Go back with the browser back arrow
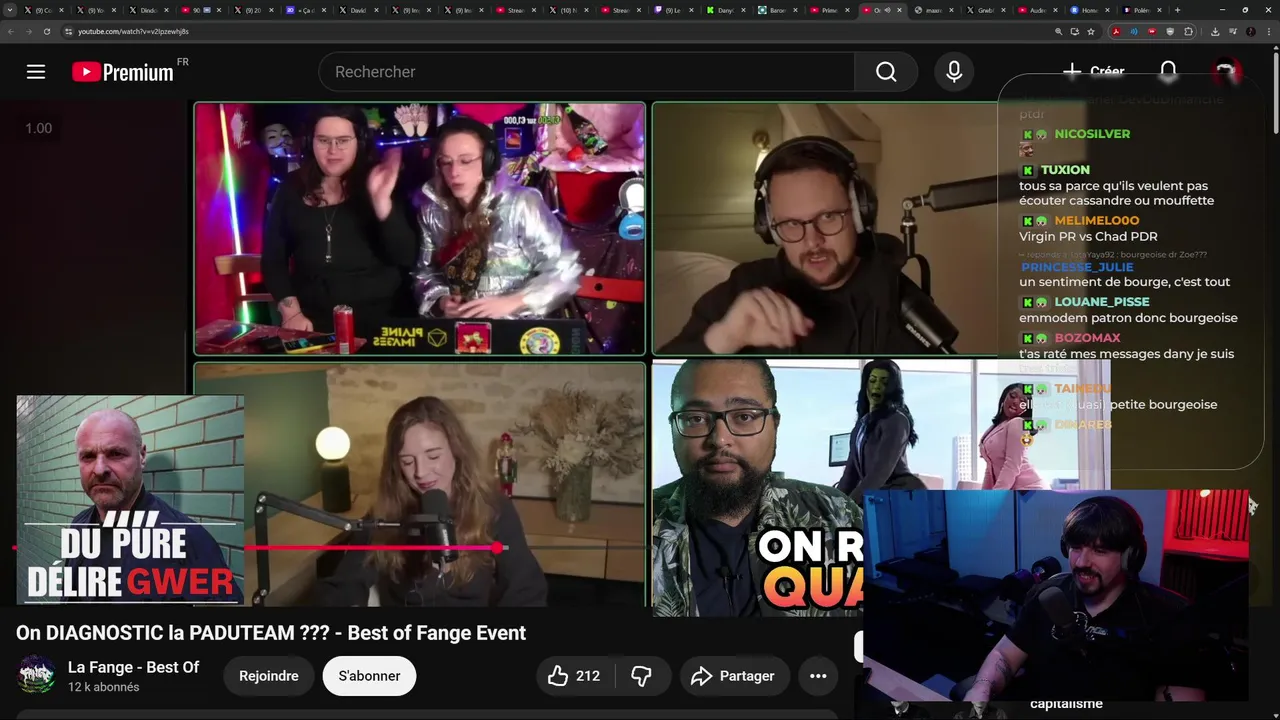This screenshot has width=1280, height=720. (11, 32)
